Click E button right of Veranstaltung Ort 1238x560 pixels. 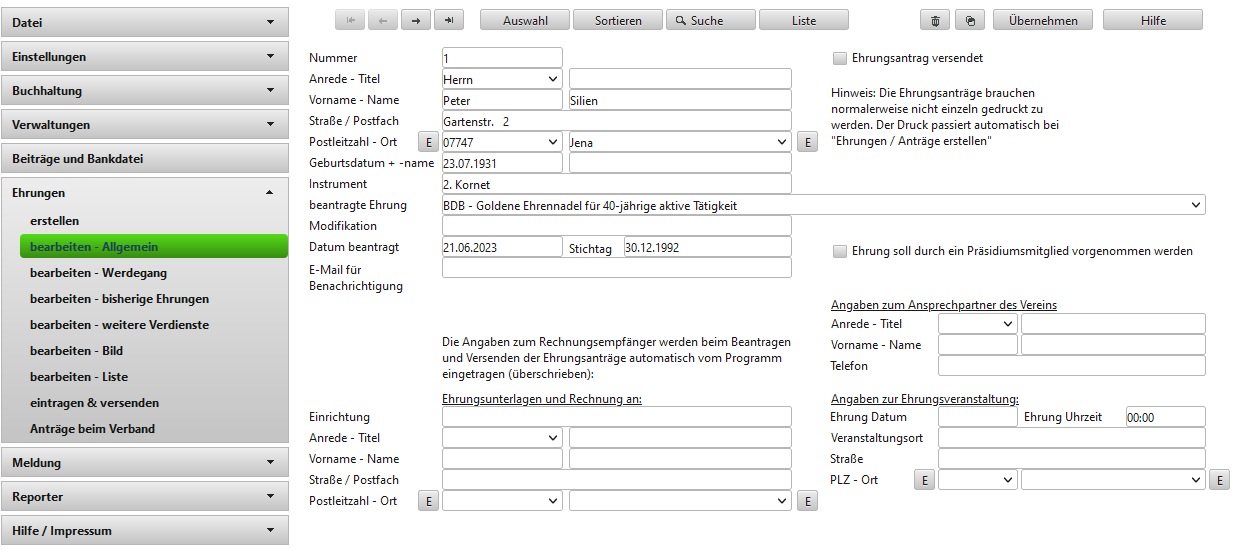tap(1219, 480)
